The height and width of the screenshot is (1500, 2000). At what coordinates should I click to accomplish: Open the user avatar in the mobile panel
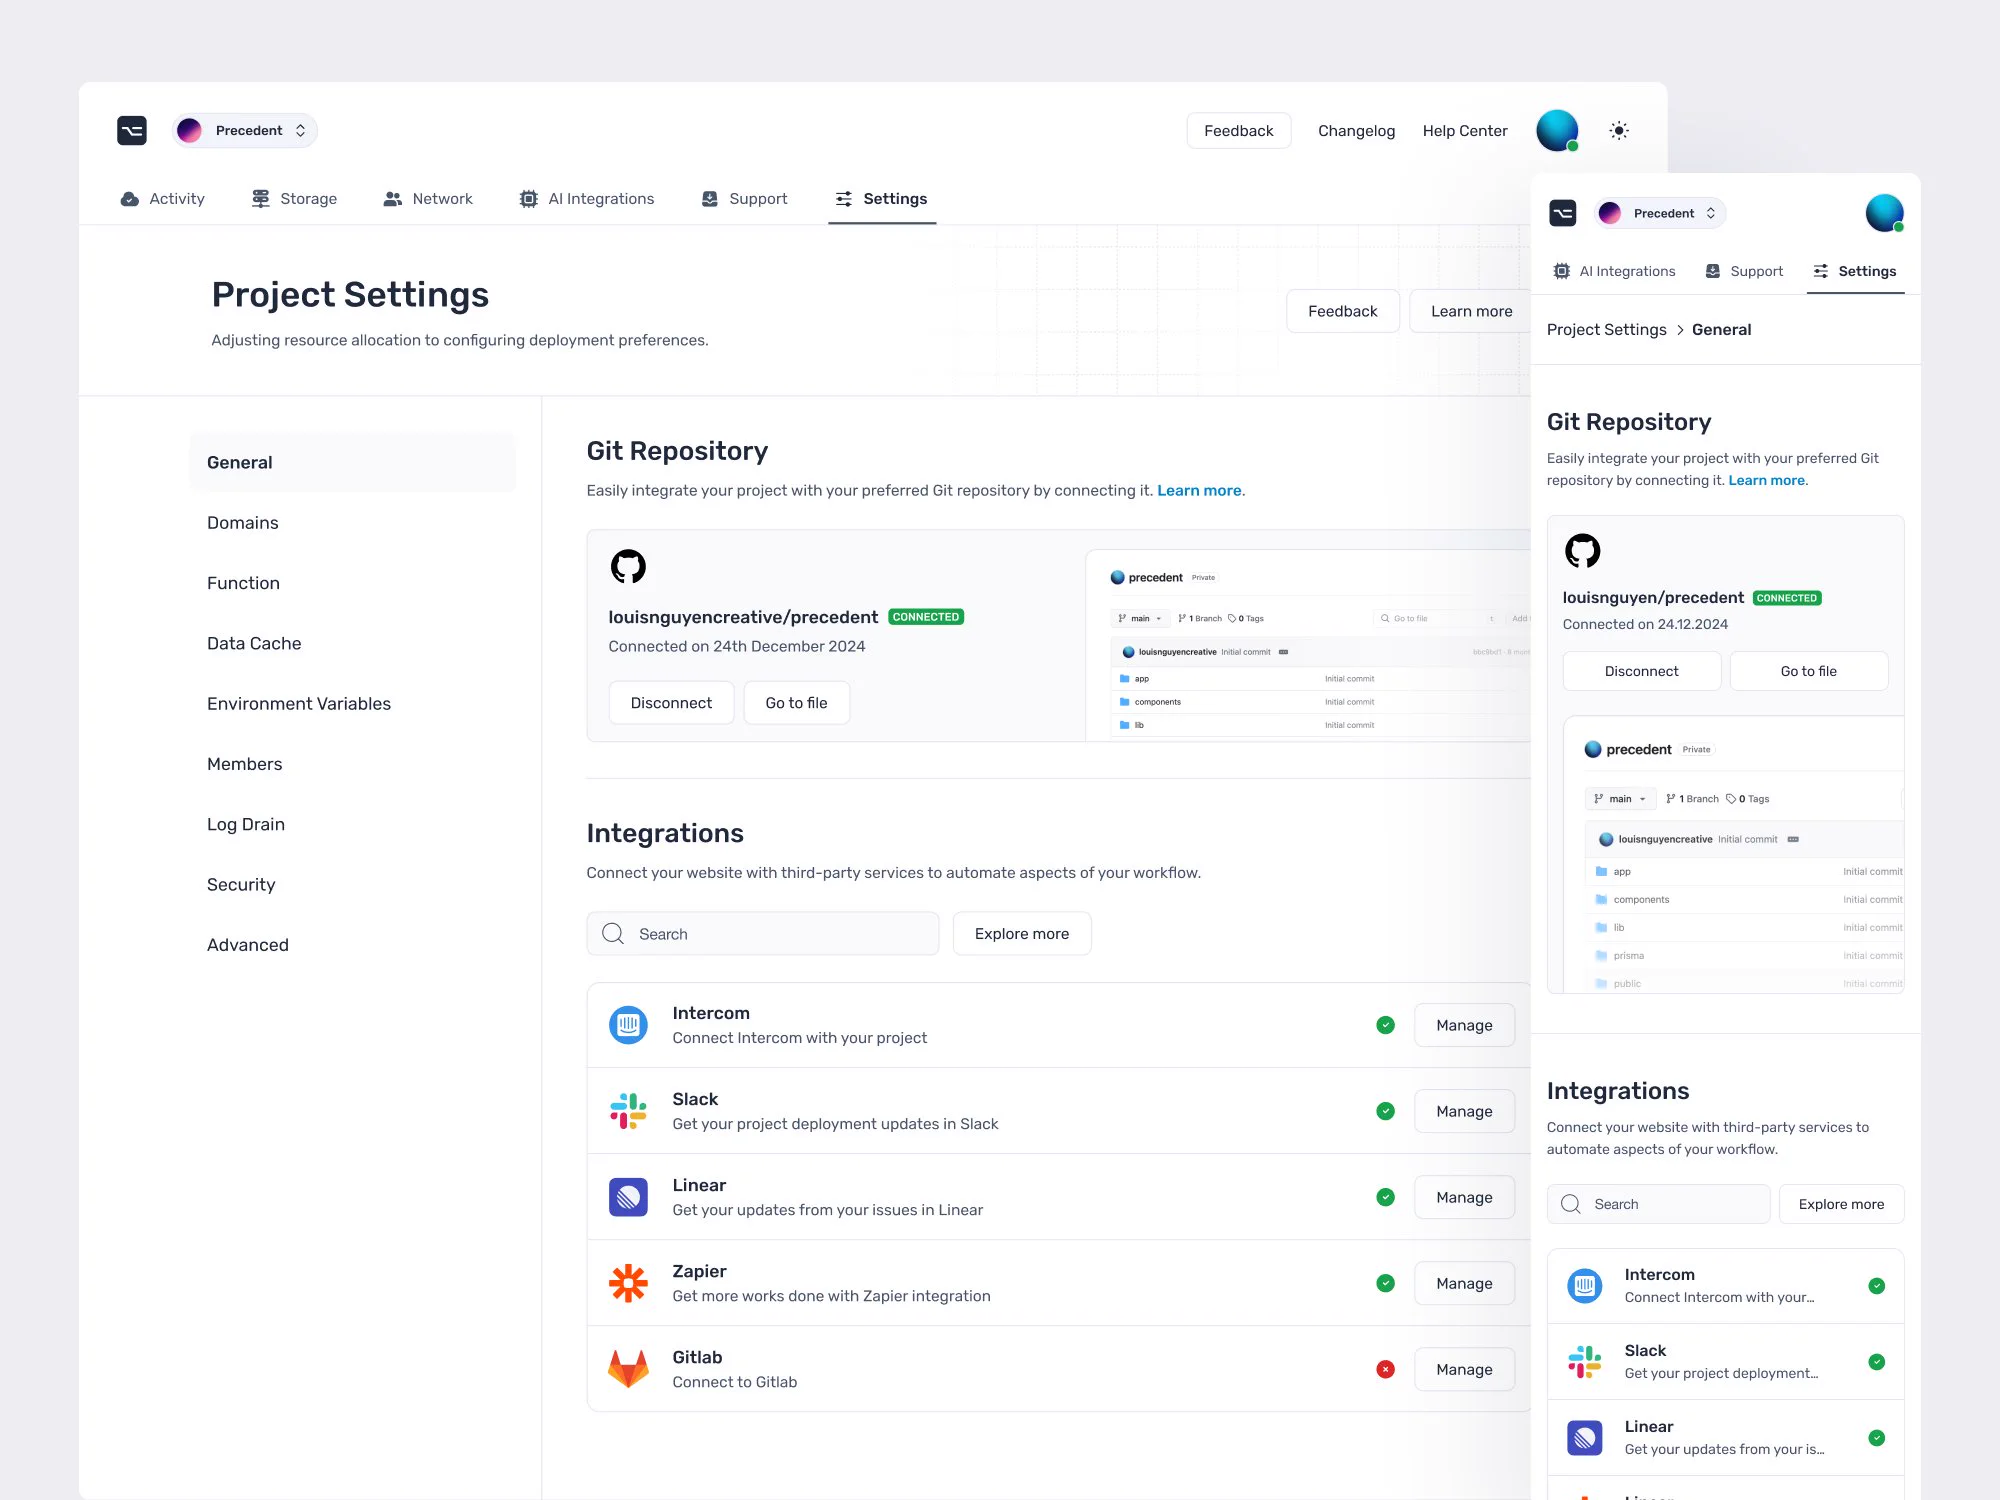point(1884,213)
